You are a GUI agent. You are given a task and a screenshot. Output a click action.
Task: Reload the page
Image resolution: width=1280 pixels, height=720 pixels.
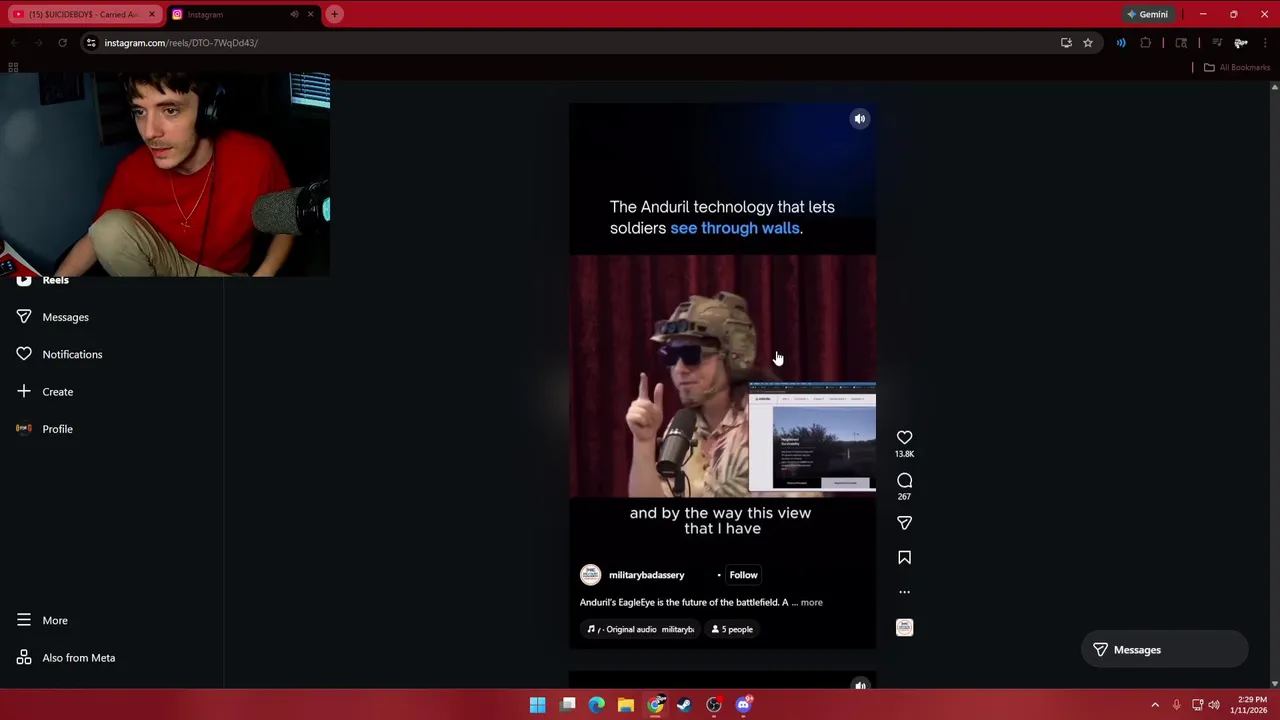tap(62, 43)
